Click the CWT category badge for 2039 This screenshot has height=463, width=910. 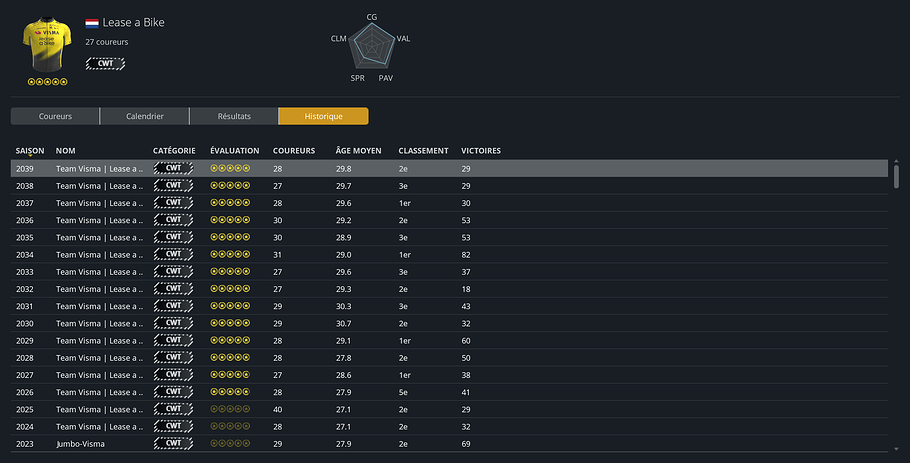tap(174, 168)
